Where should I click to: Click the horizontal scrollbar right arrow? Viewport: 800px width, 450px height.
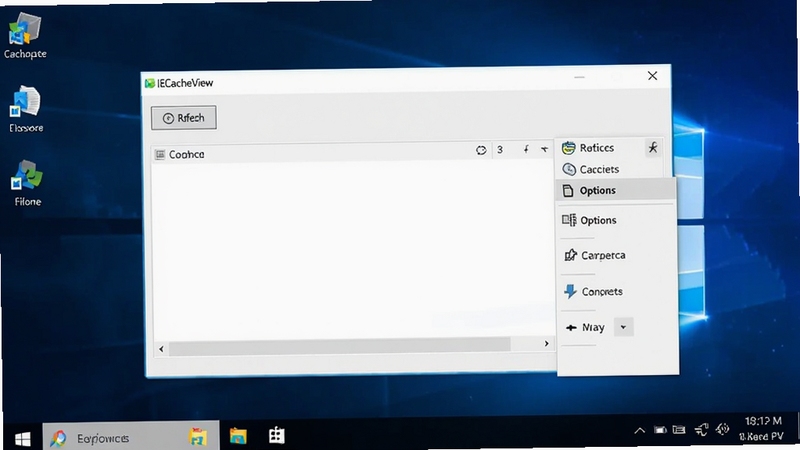click(x=546, y=344)
